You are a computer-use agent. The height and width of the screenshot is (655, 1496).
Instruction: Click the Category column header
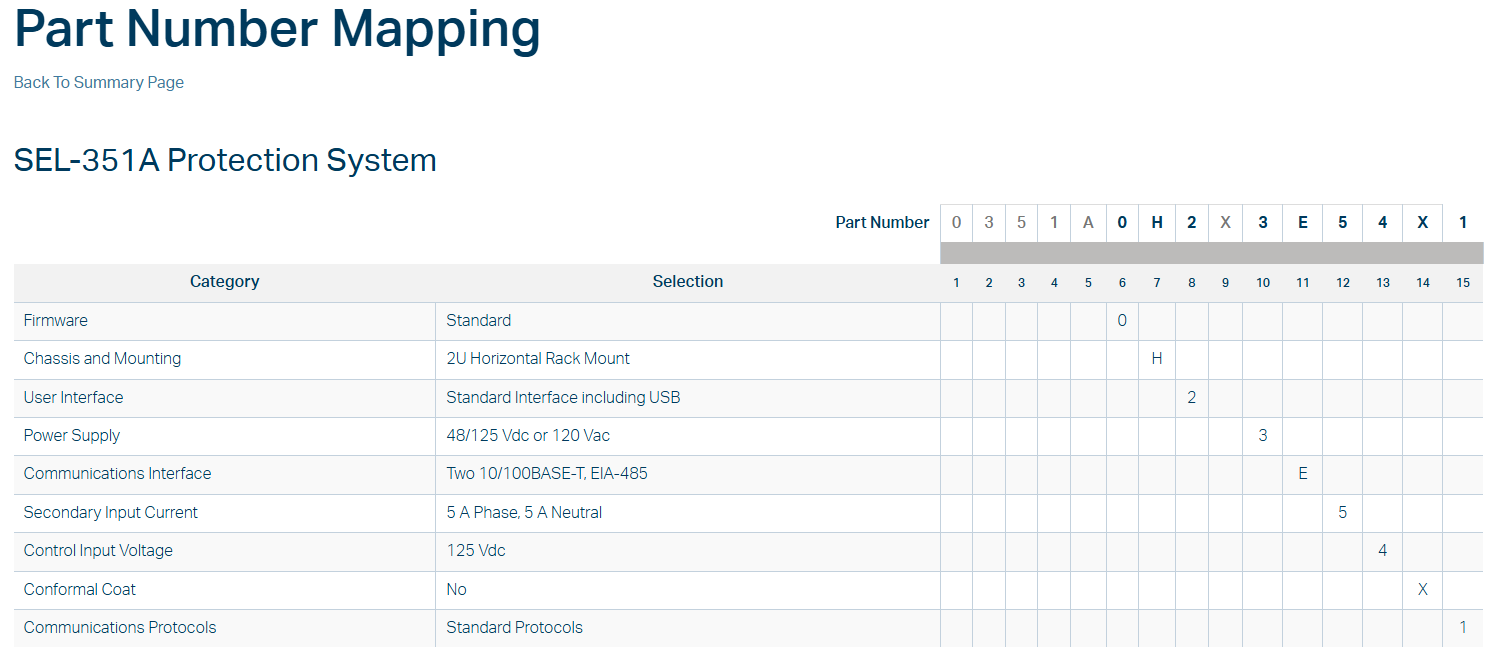pyautogui.click(x=225, y=282)
